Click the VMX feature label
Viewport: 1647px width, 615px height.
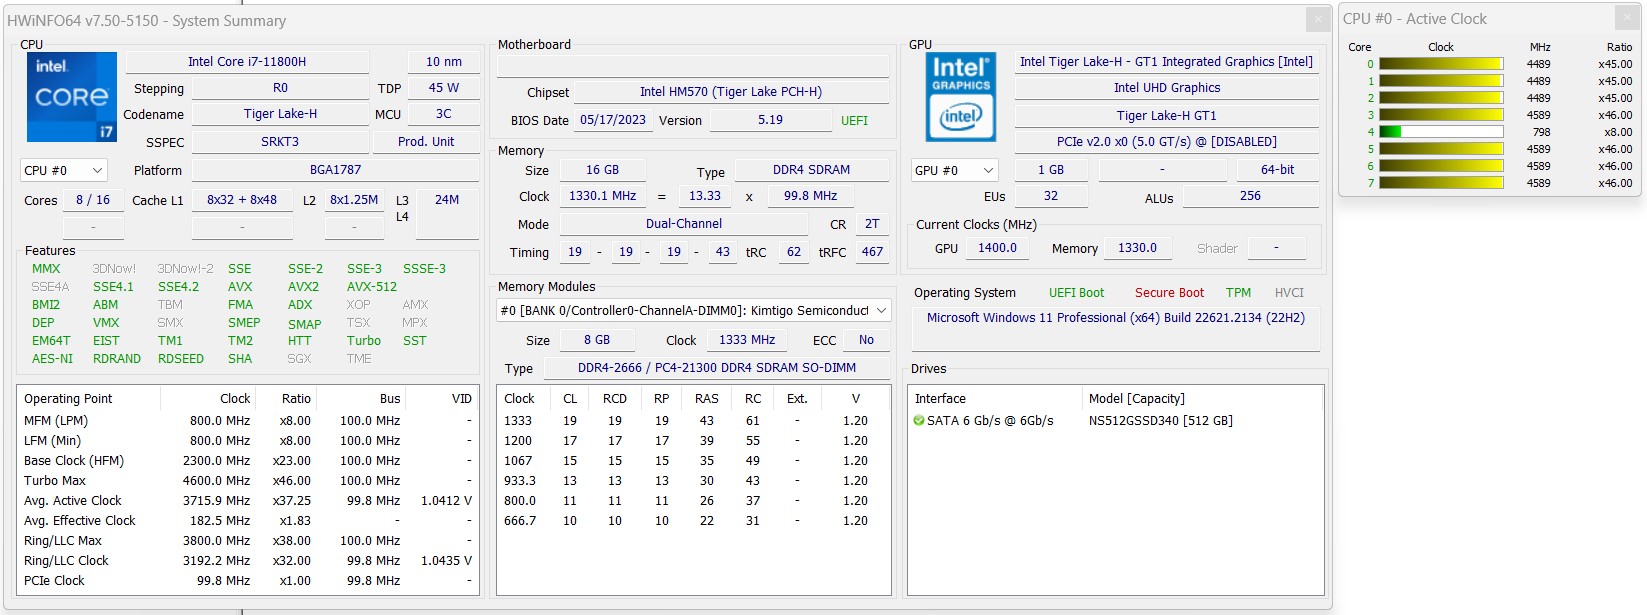106,323
